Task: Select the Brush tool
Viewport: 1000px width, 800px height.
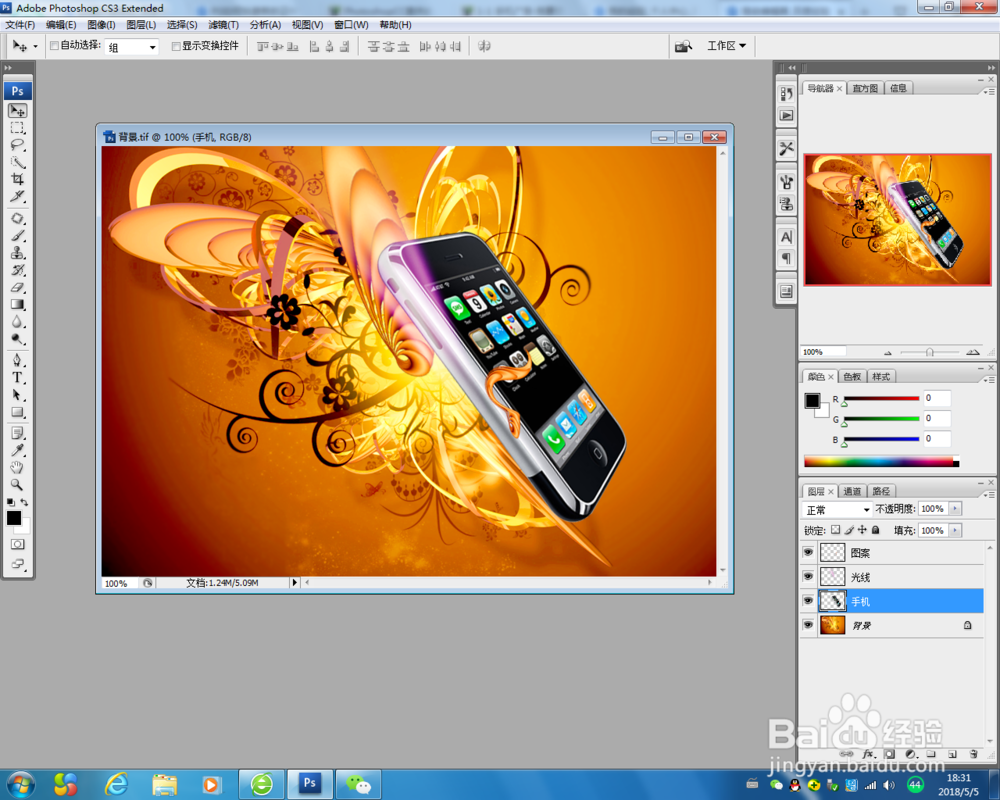Action: pos(17,236)
